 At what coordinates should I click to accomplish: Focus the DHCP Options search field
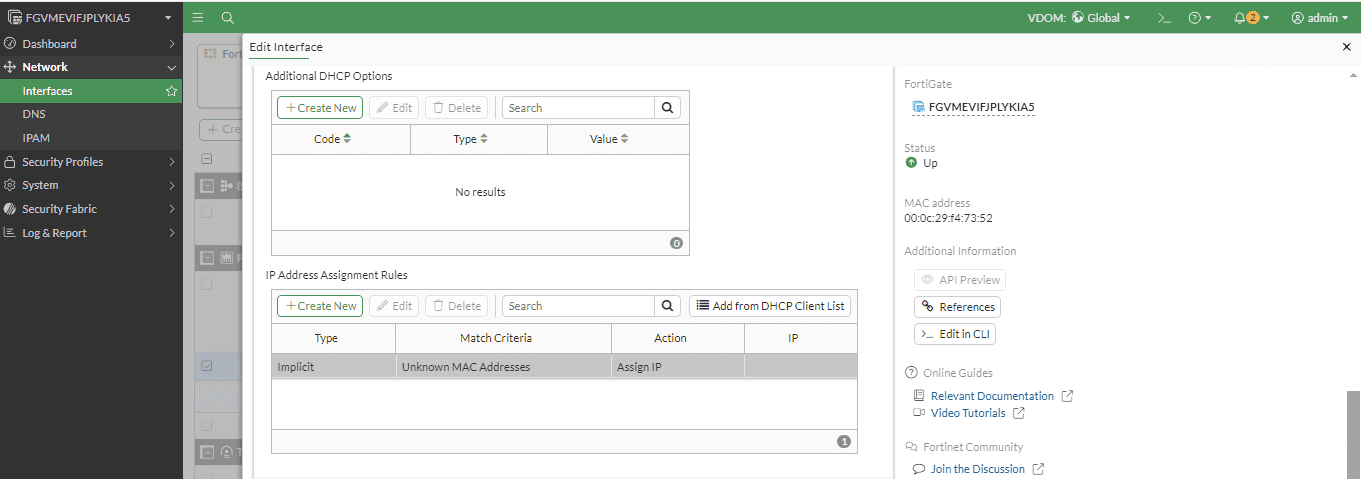(578, 108)
